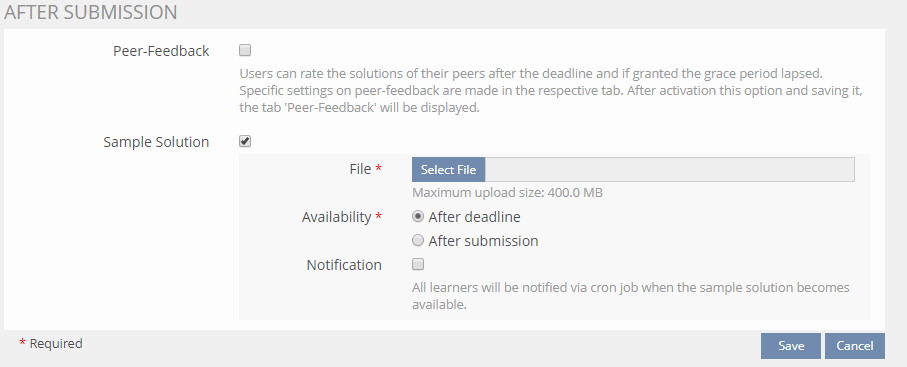Tick the Notification checkbox
This screenshot has width=907, height=367.
pyautogui.click(x=418, y=265)
